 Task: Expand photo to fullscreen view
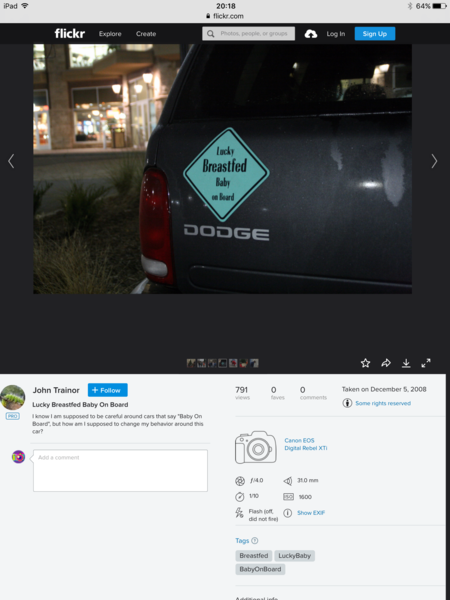point(426,363)
